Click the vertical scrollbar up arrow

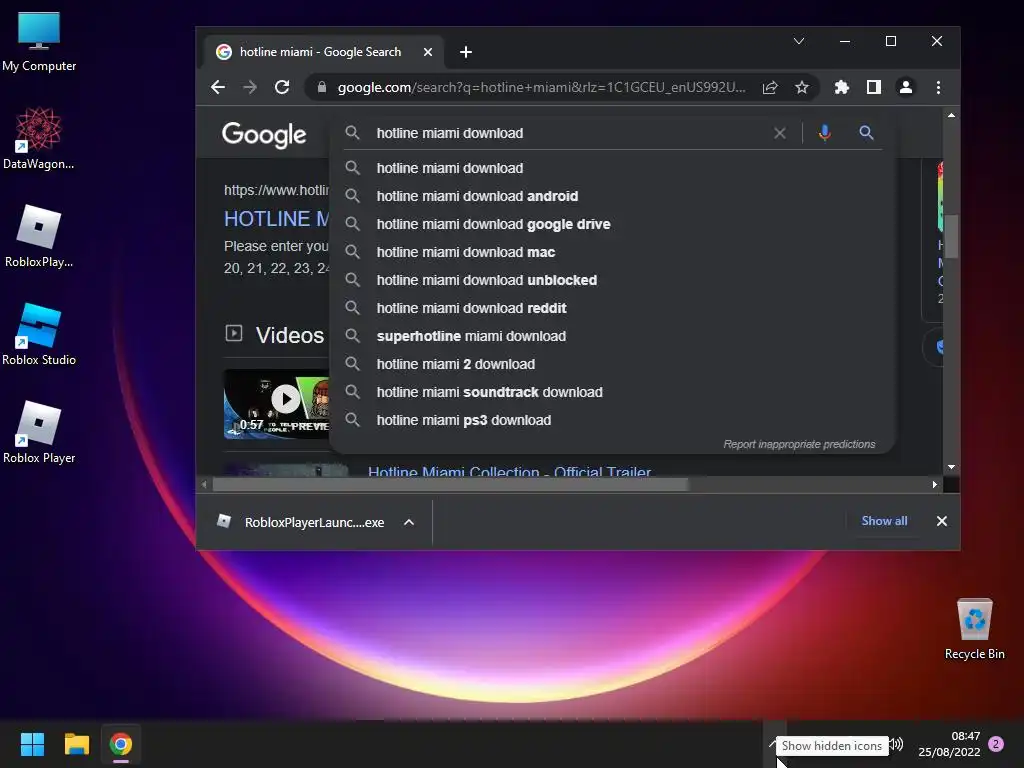tap(952, 116)
